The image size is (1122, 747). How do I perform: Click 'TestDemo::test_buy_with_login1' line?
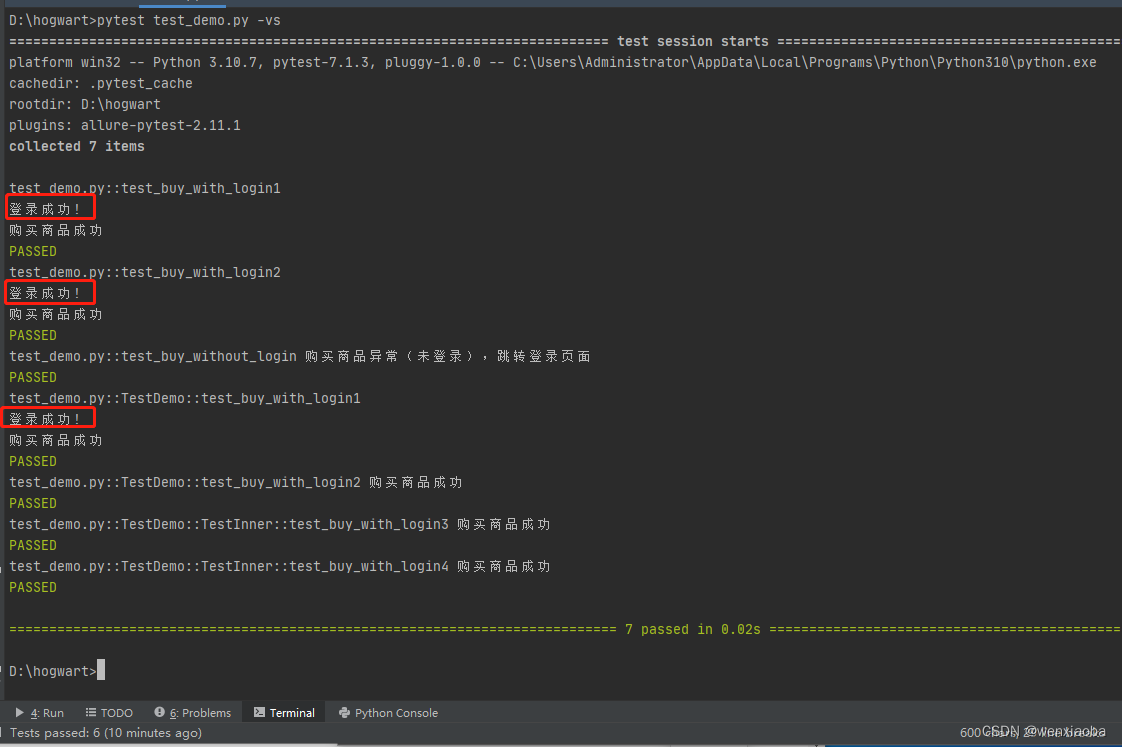185,398
